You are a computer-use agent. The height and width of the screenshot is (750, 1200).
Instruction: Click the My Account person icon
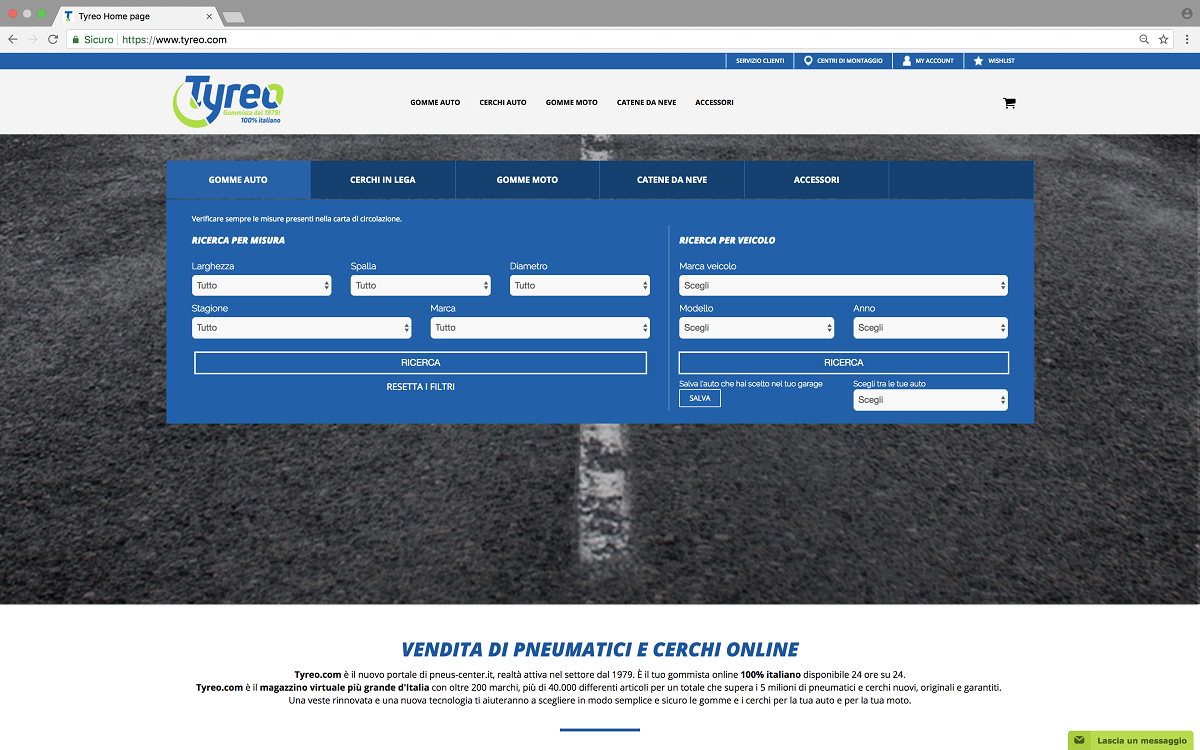pyautogui.click(x=906, y=60)
